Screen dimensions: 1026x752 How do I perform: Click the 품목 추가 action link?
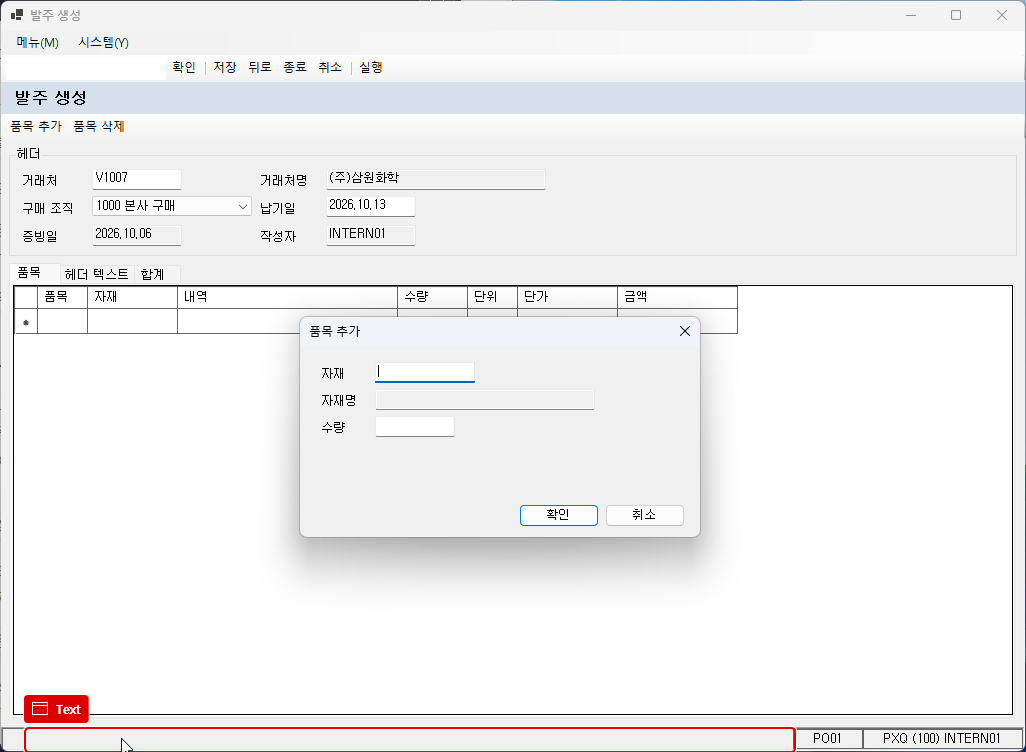click(36, 126)
